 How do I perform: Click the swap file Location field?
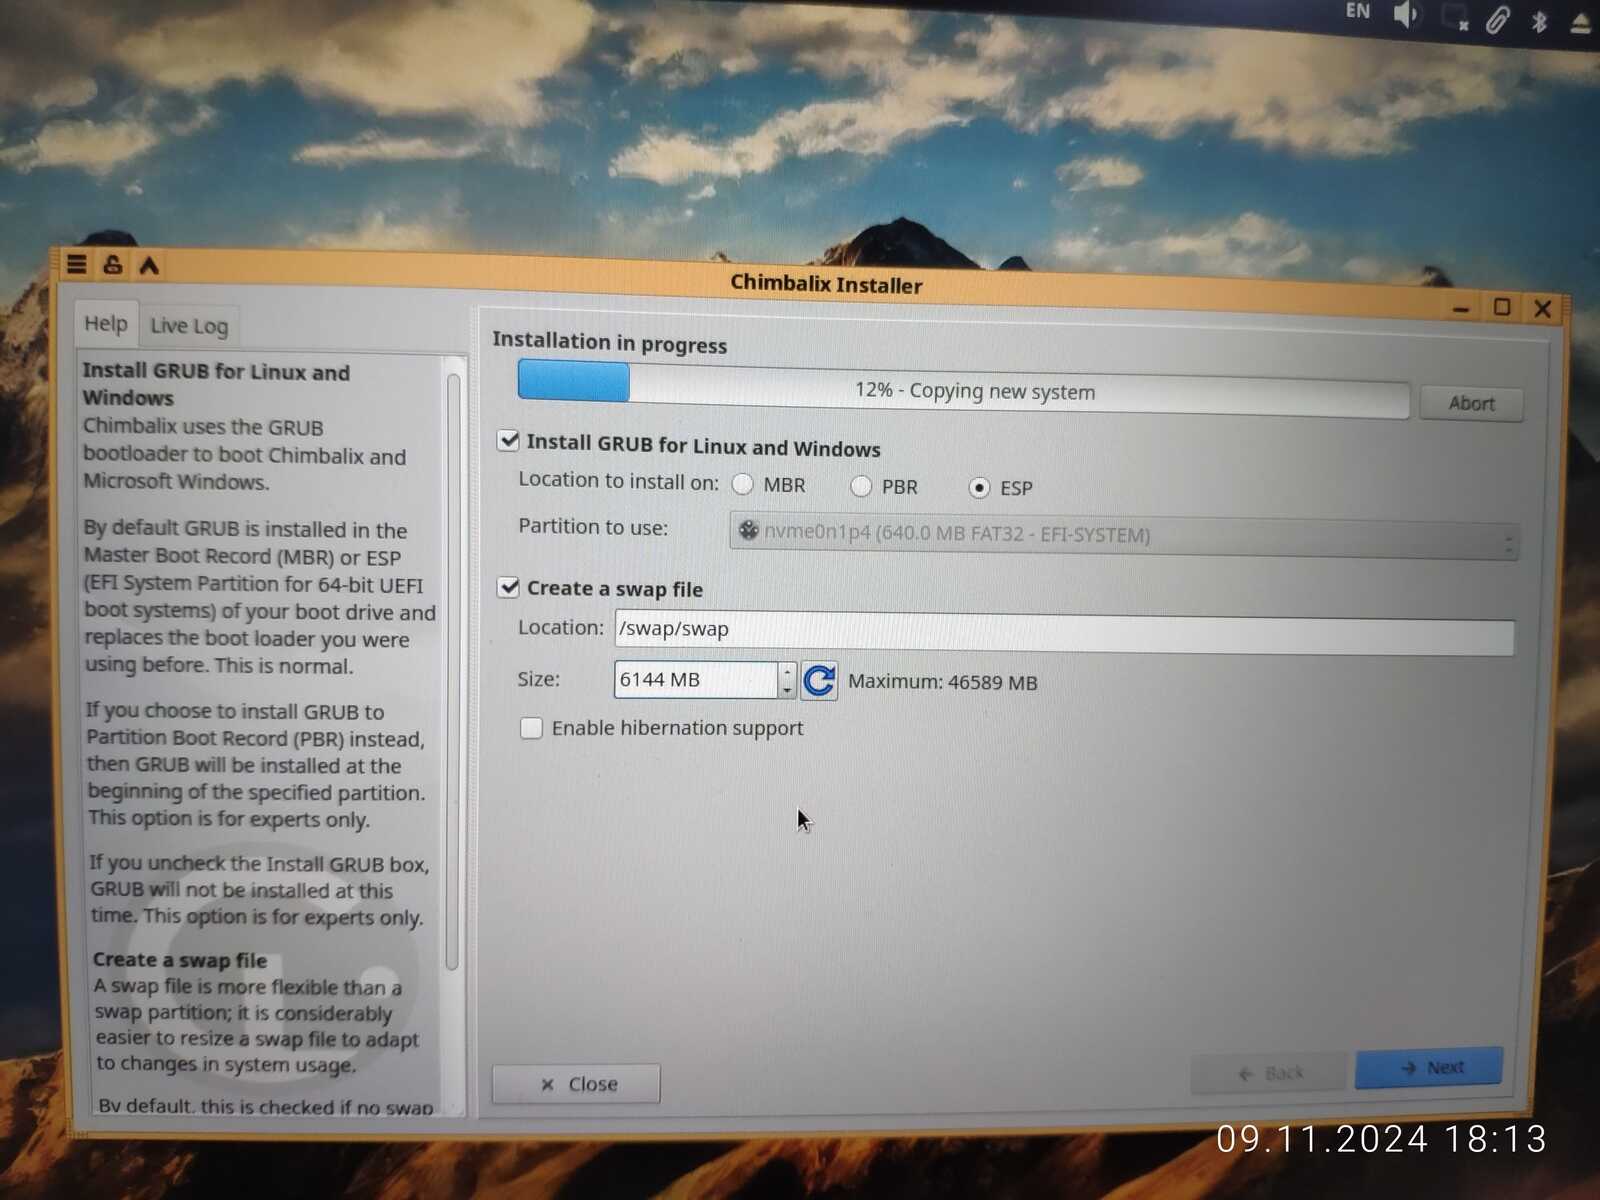pos(1064,633)
